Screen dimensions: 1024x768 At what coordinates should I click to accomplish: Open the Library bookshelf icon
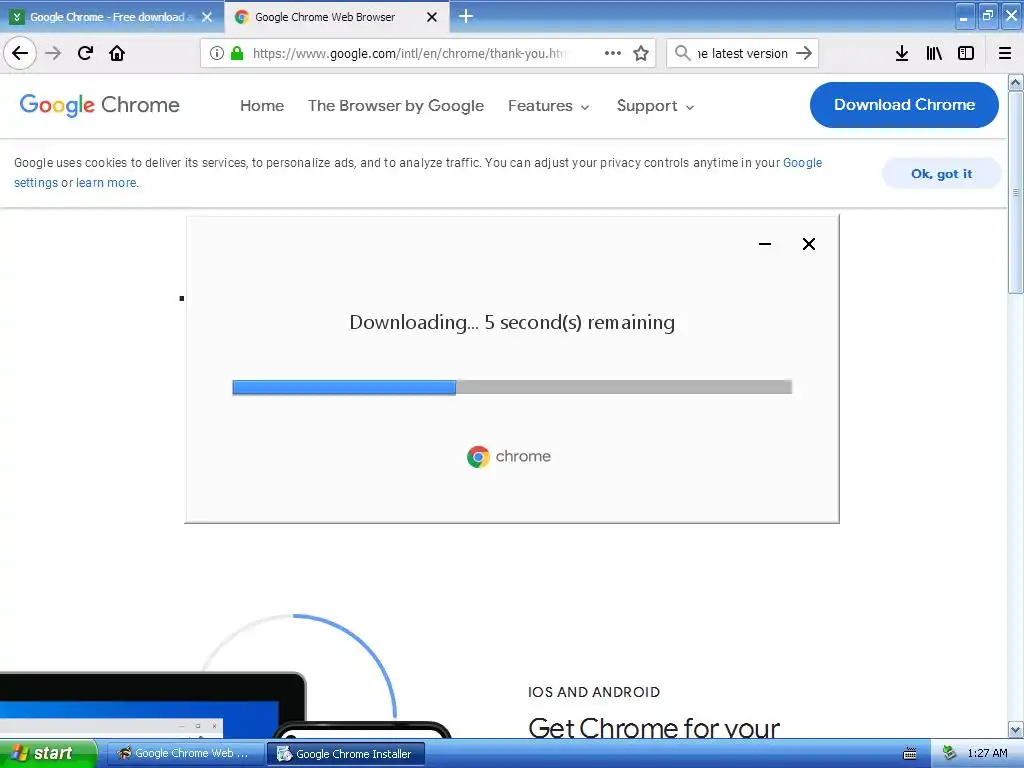pyautogui.click(x=934, y=53)
